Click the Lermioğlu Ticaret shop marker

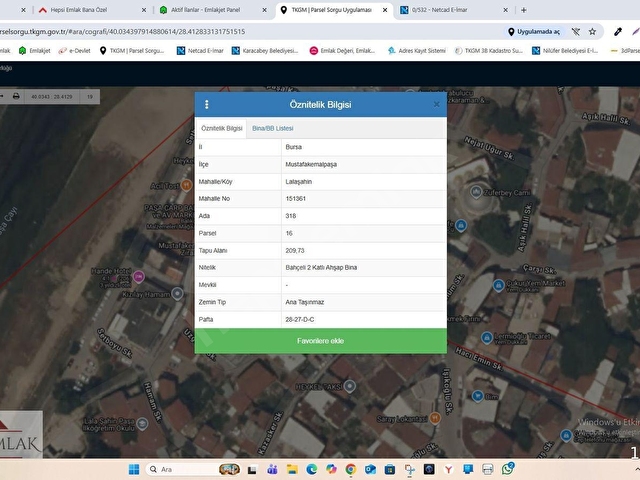tap(487, 338)
